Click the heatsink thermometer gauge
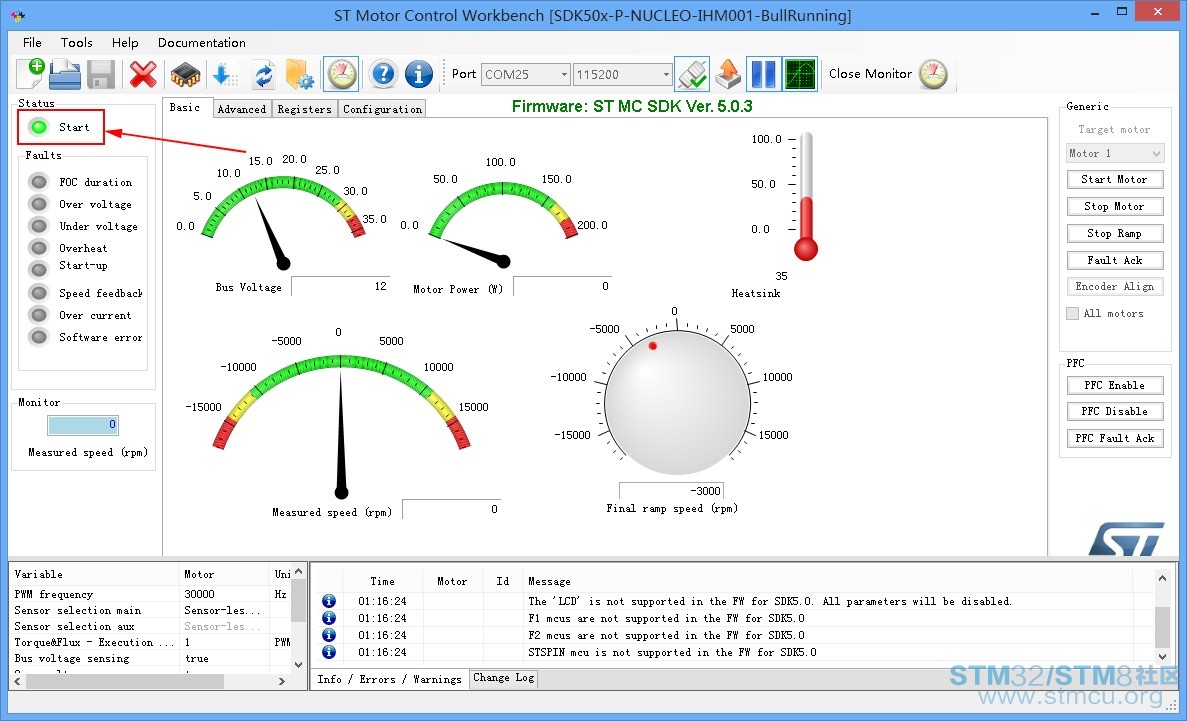 [x=805, y=196]
